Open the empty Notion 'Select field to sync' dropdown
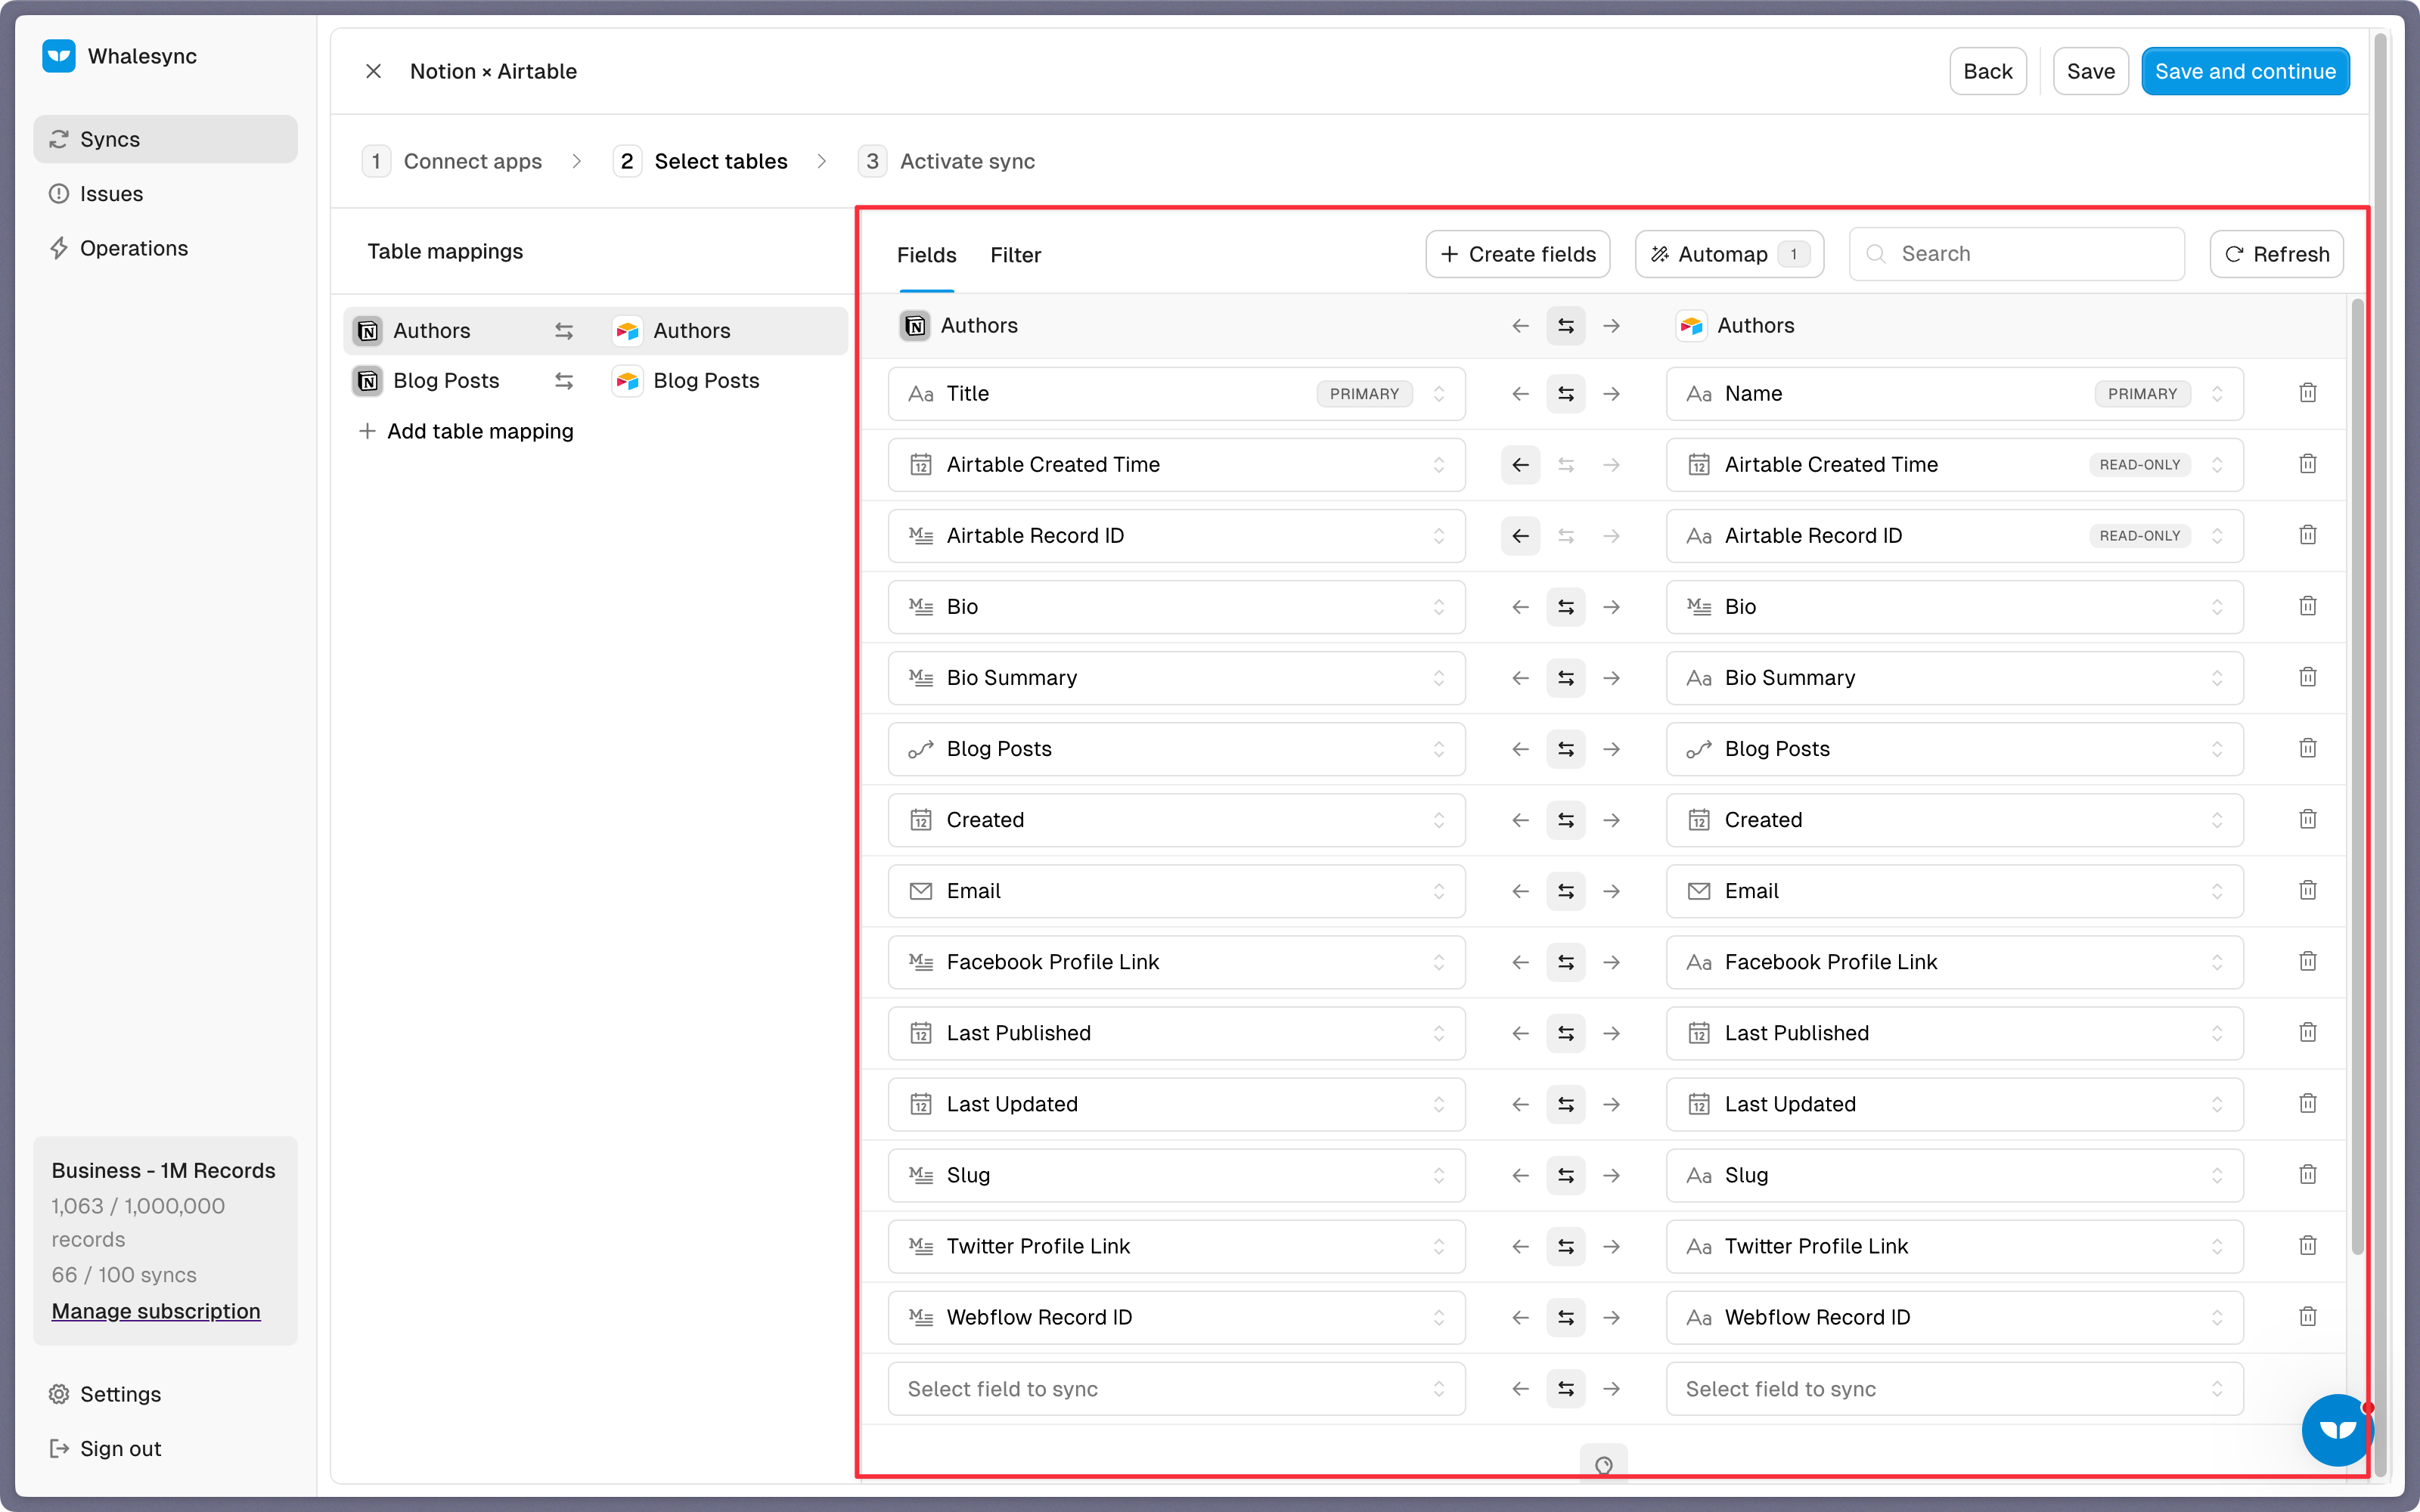The height and width of the screenshot is (1512, 2420). pos(1176,1388)
